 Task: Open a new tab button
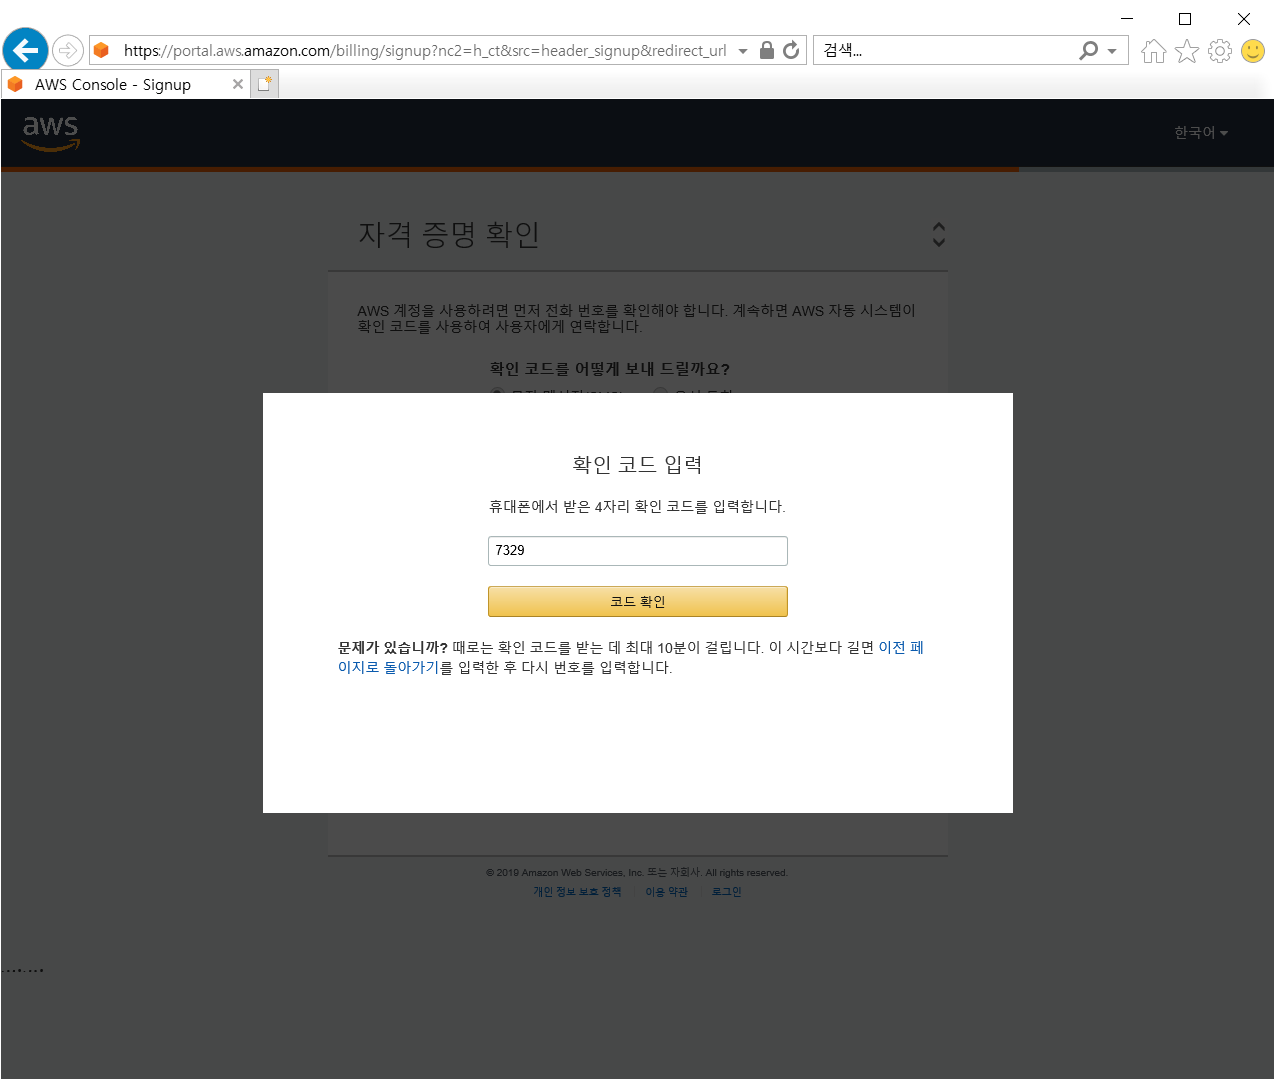coord(264,84)
